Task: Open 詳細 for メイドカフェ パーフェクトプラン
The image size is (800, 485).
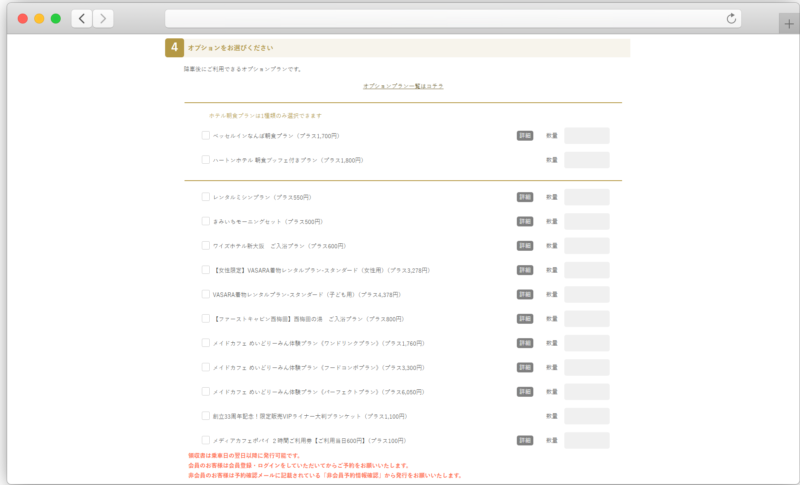Action: pyautogui.click(x=525, y=392)
